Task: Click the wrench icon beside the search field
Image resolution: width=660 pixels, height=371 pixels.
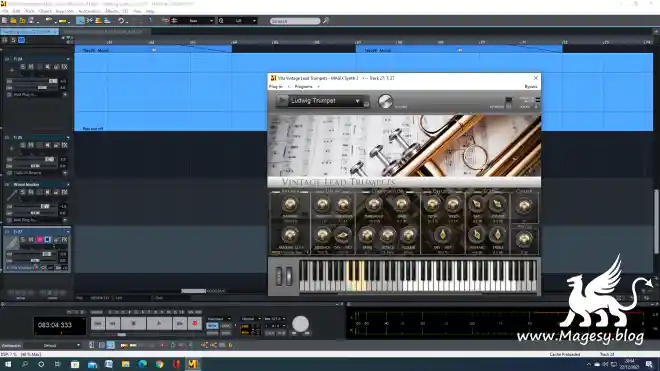Action: 325,20
